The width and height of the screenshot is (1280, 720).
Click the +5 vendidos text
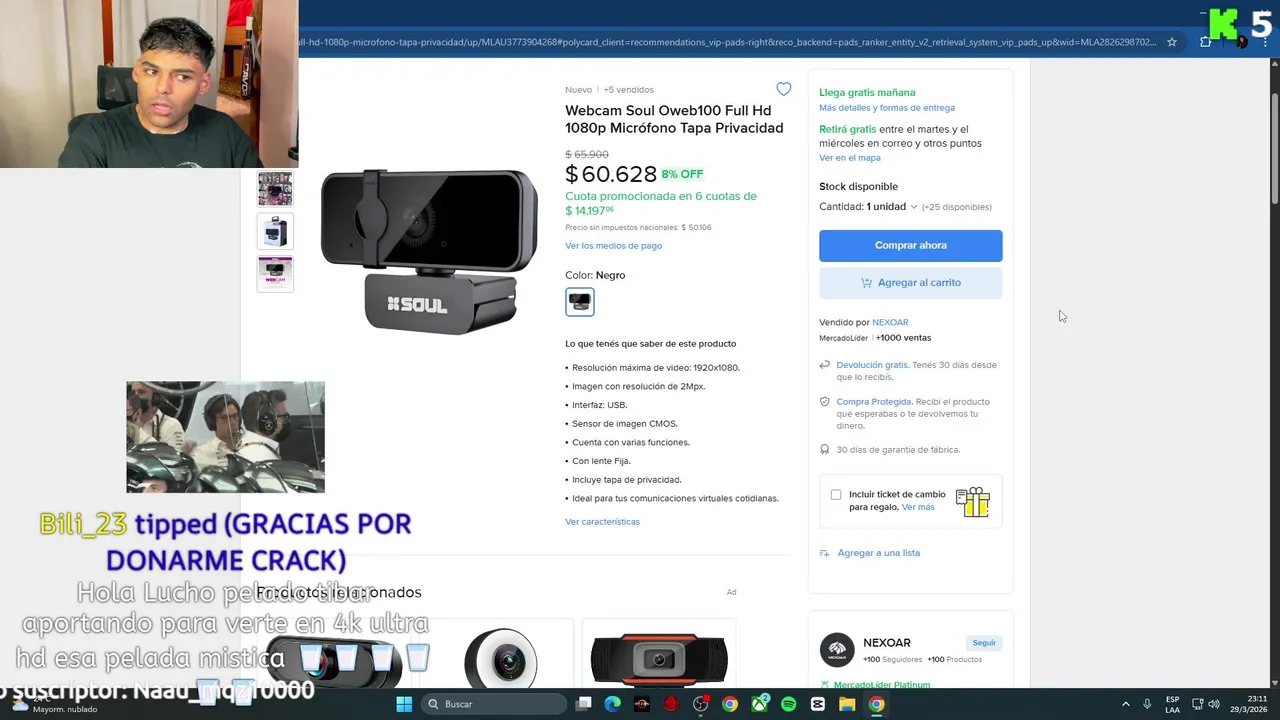tap(628, 90)
